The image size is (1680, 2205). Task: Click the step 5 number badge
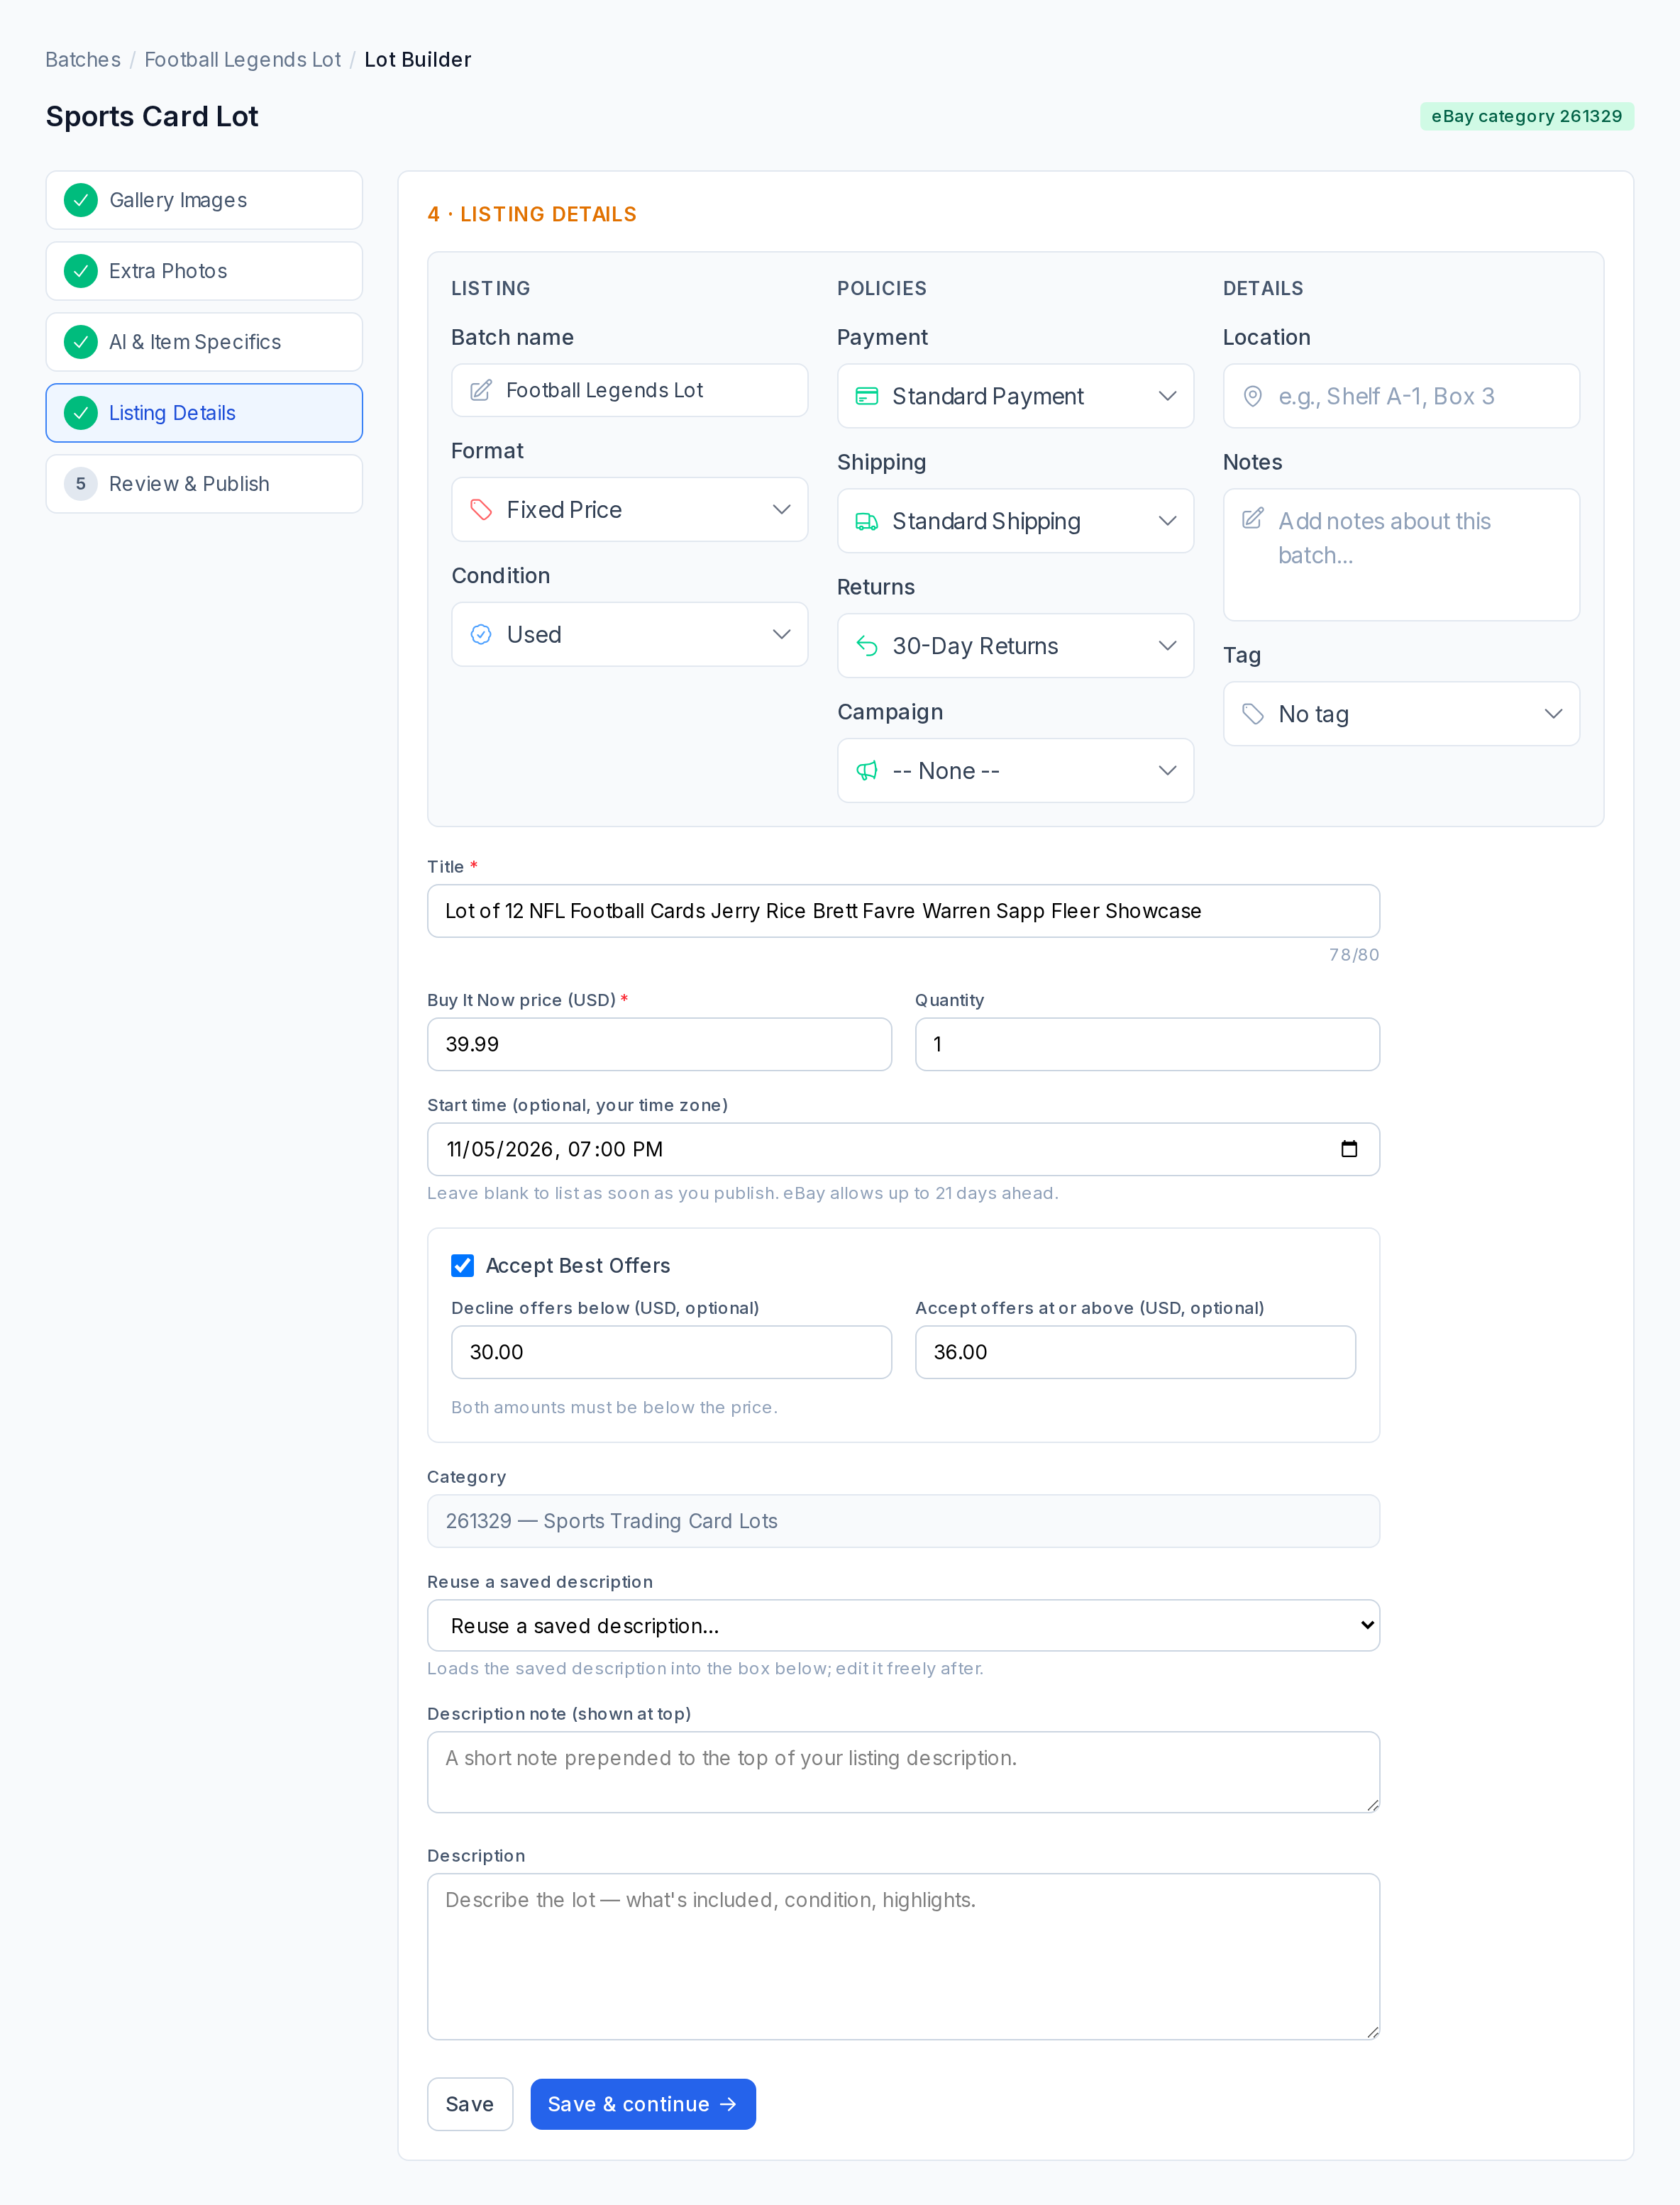tap(81, 484)
